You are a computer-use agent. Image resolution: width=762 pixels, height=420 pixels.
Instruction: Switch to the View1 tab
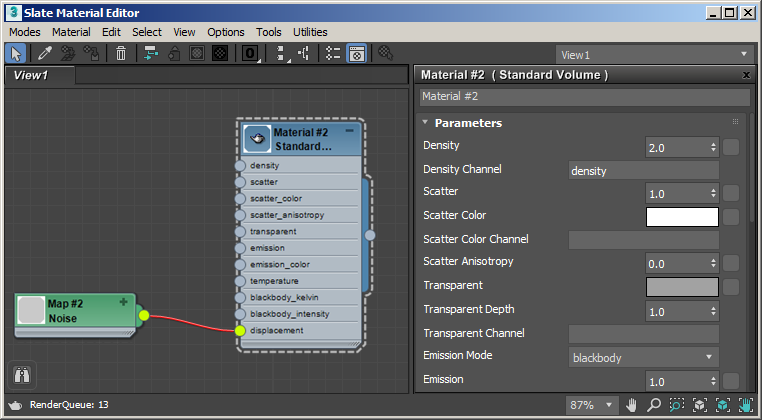click(39, 75)
